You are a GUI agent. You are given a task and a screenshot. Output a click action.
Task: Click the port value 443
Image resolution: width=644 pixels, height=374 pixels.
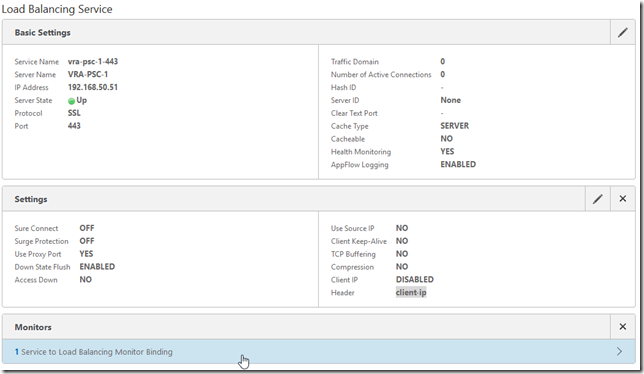coord(74,126)
